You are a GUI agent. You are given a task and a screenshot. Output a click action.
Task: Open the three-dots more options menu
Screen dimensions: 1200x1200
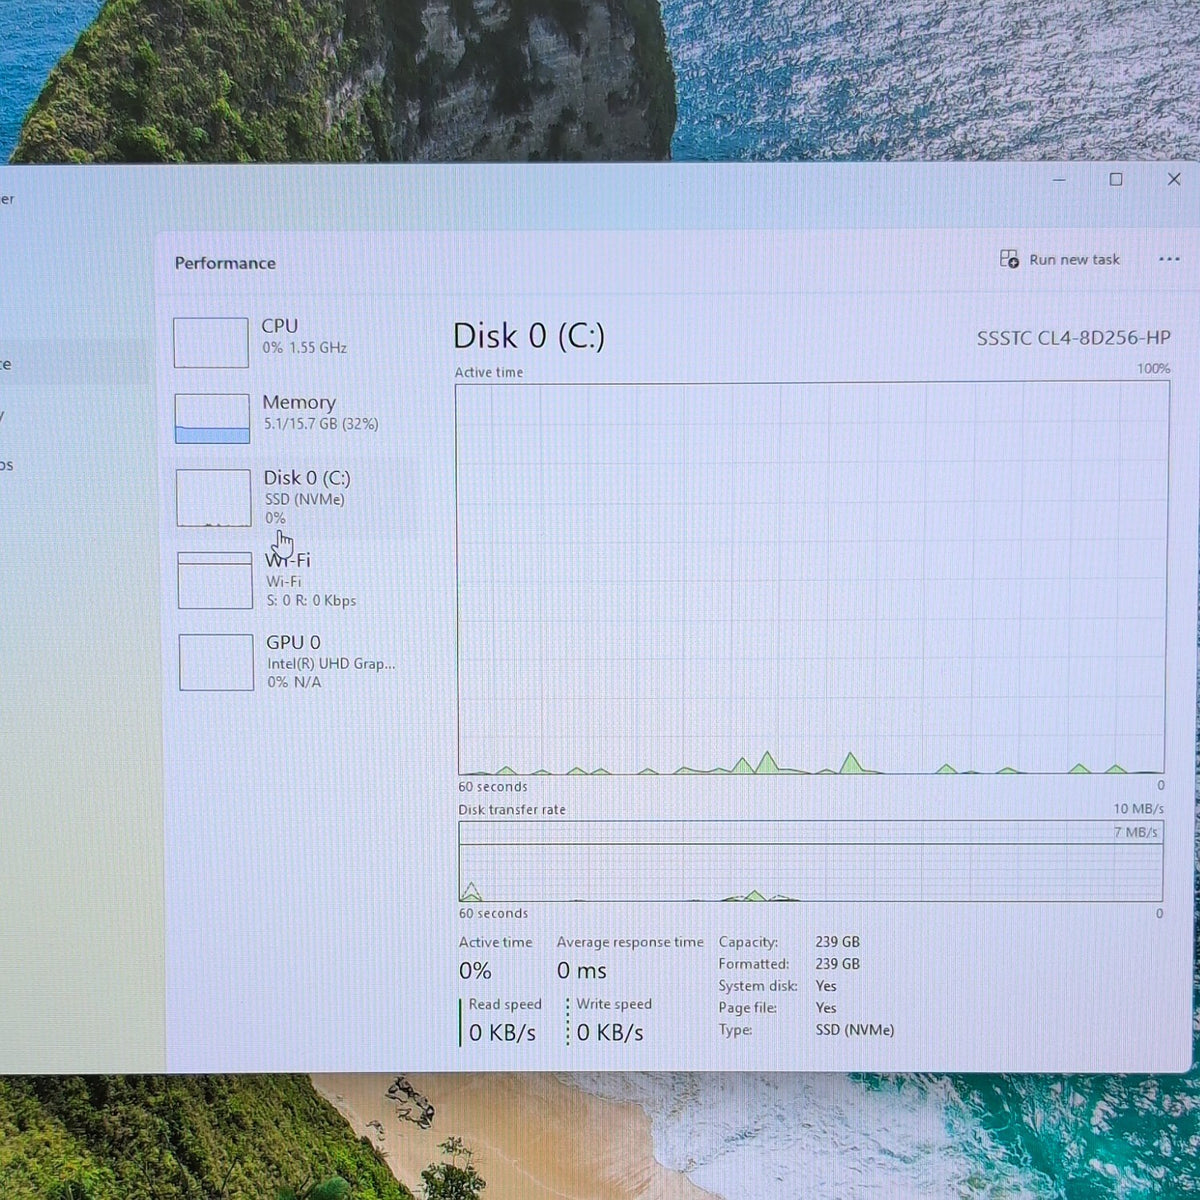pyautogui.click(x=1169, y=260)
